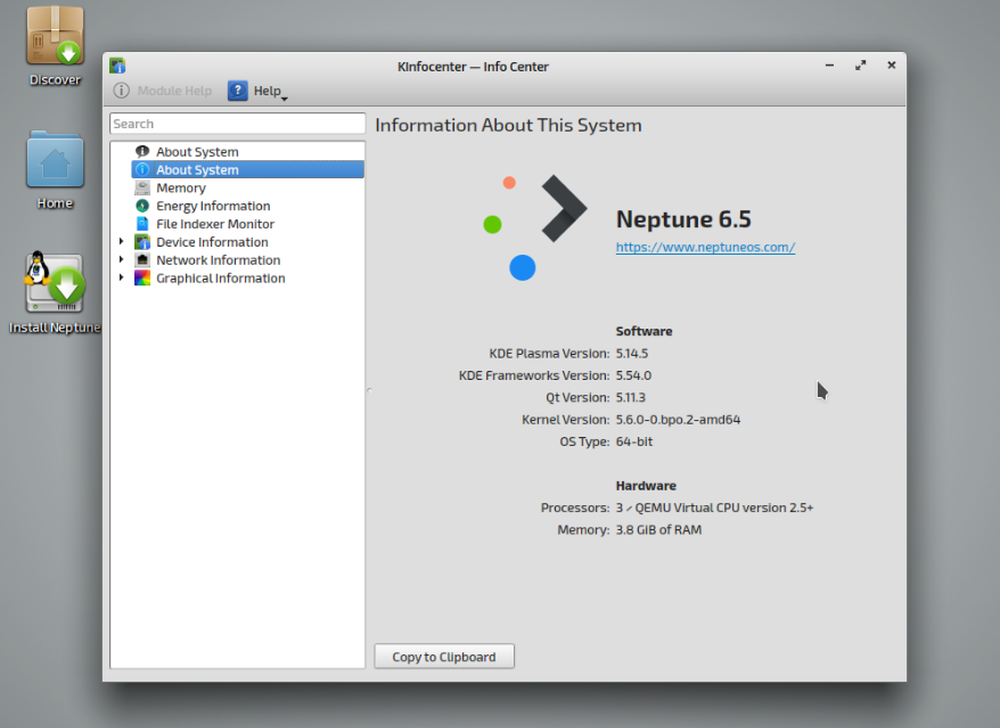The height and width of the screenshot is (728, 1000).
Task: Click the KDE Plasma Version value 5.14.5
Action: [x=632, y=353]
